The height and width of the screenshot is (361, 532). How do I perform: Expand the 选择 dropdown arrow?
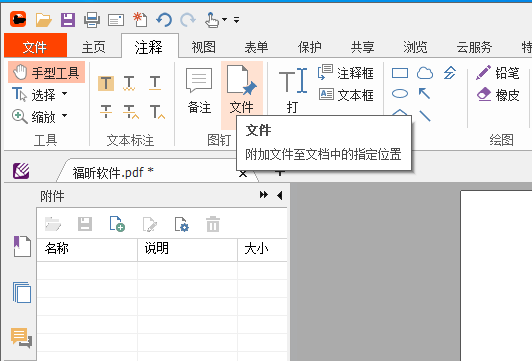(64, 93)
